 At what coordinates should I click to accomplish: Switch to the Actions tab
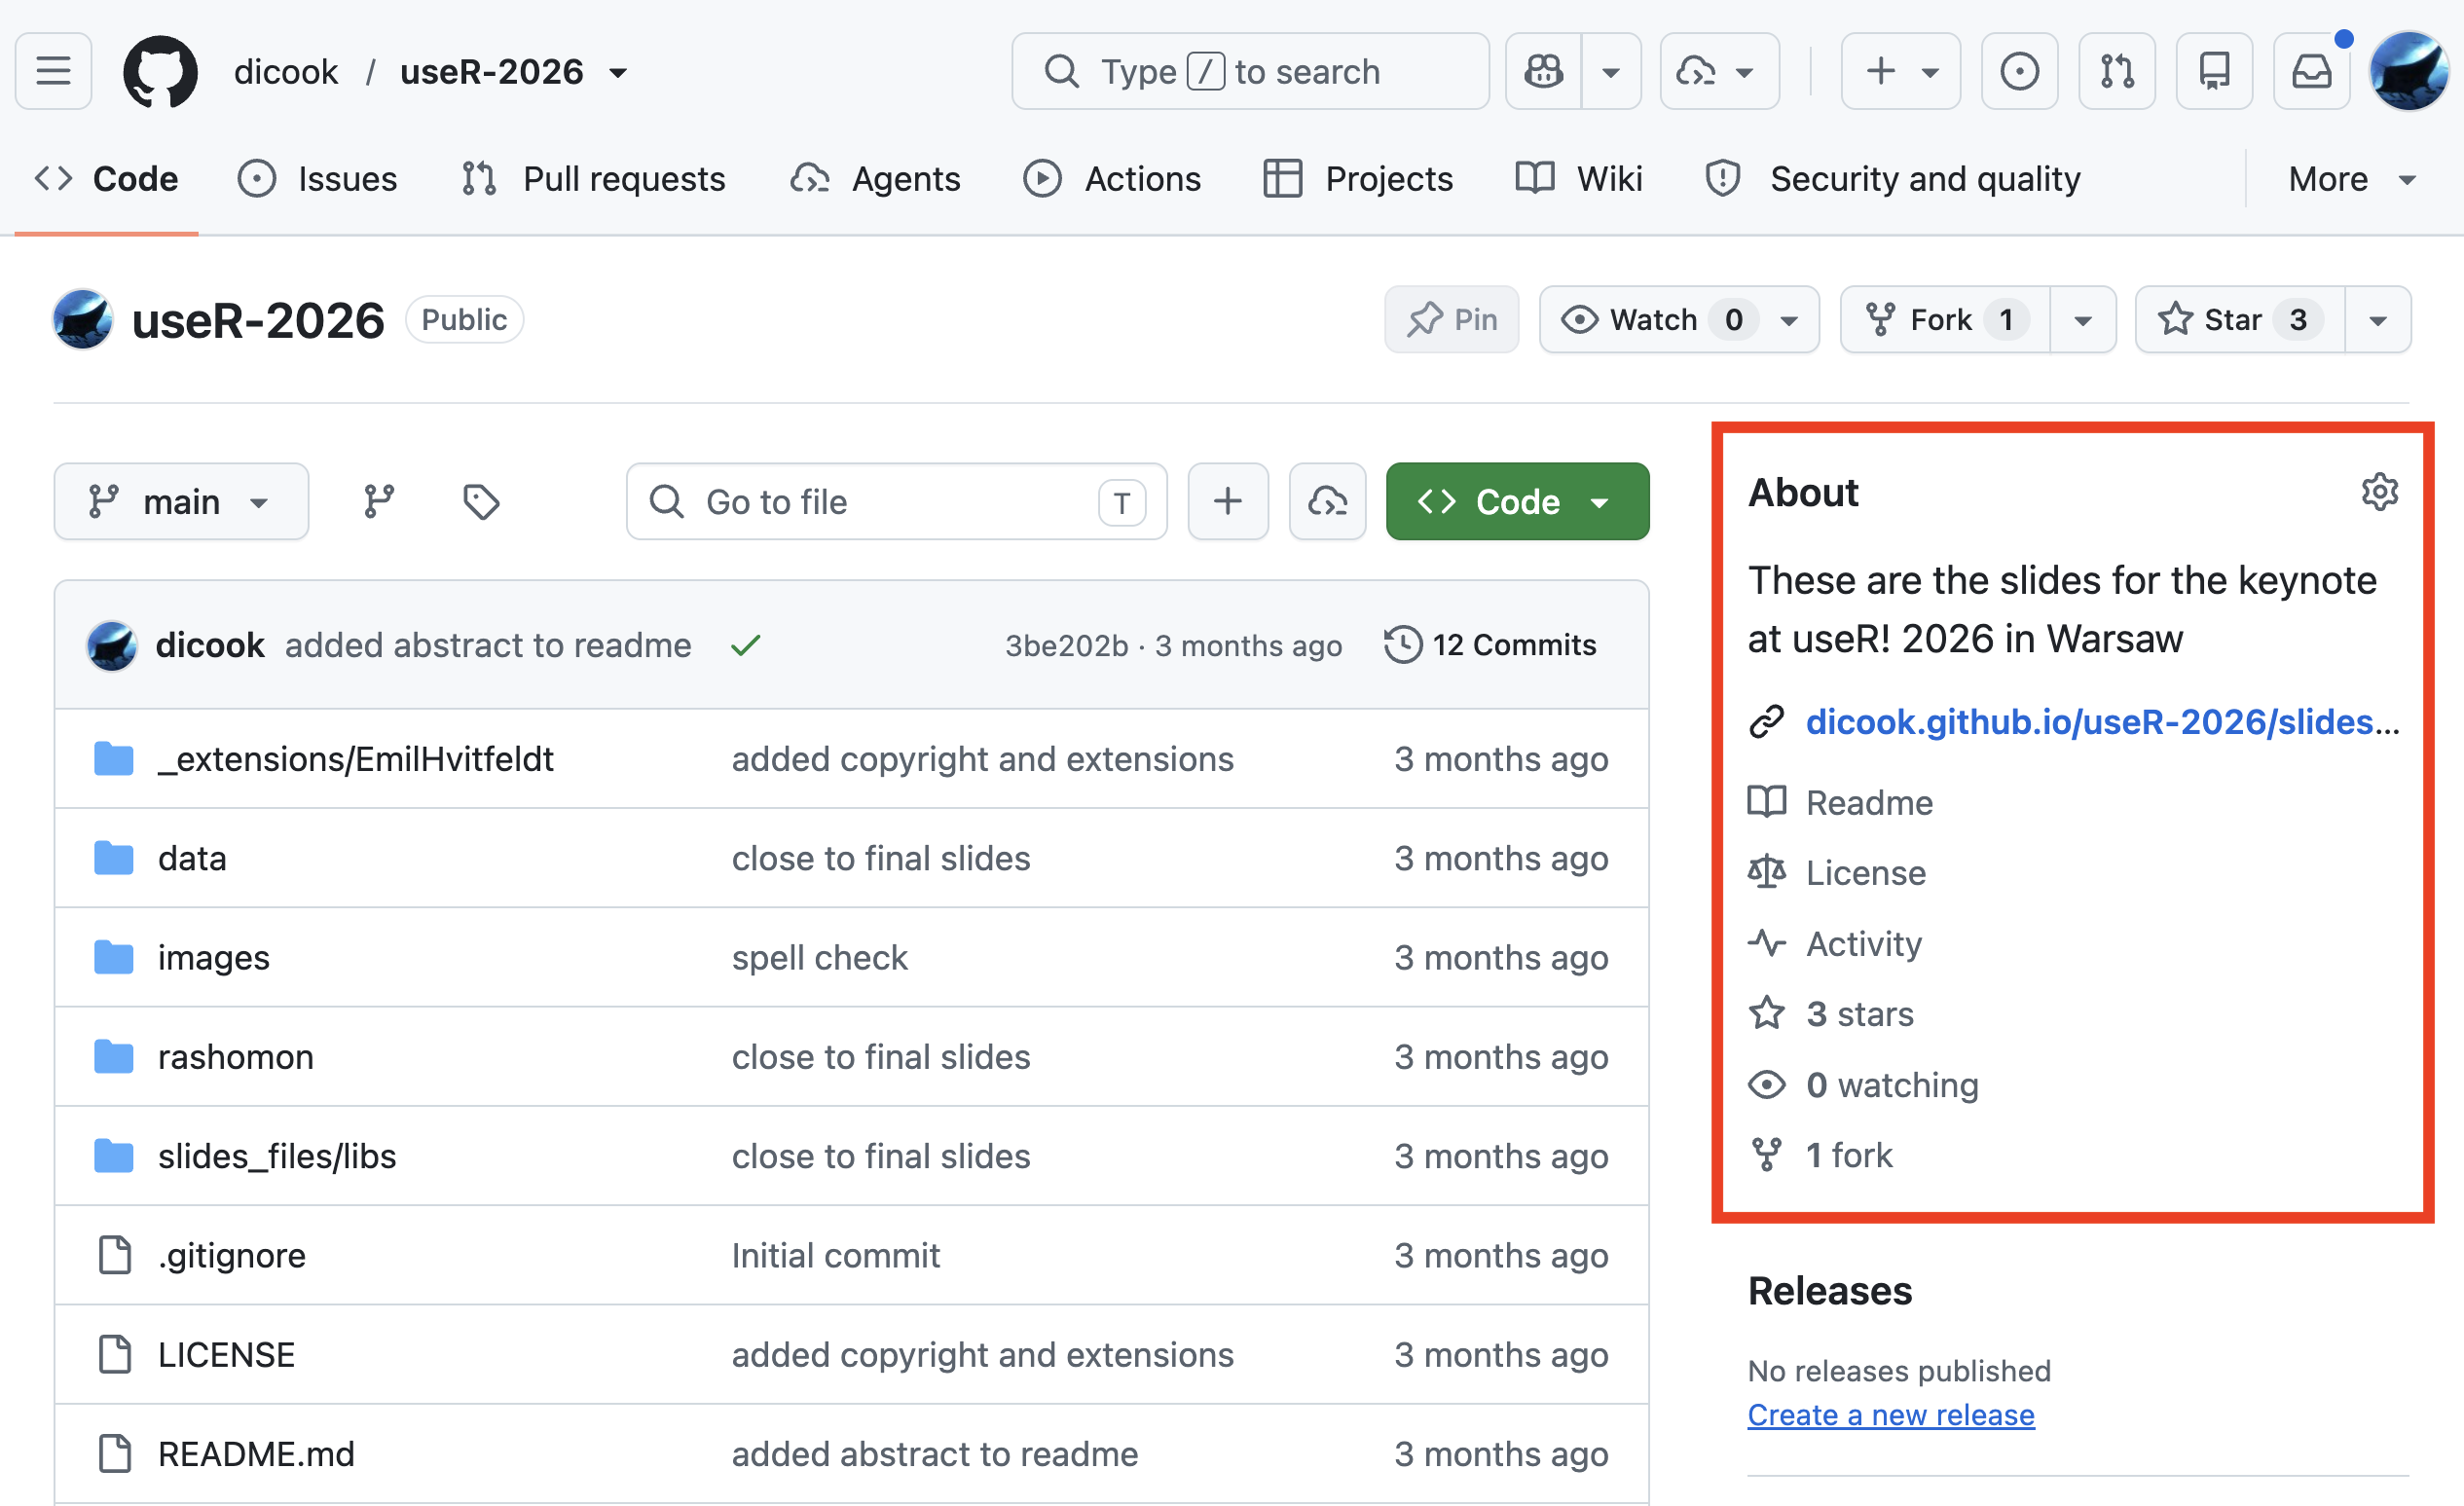(1112, 179)
